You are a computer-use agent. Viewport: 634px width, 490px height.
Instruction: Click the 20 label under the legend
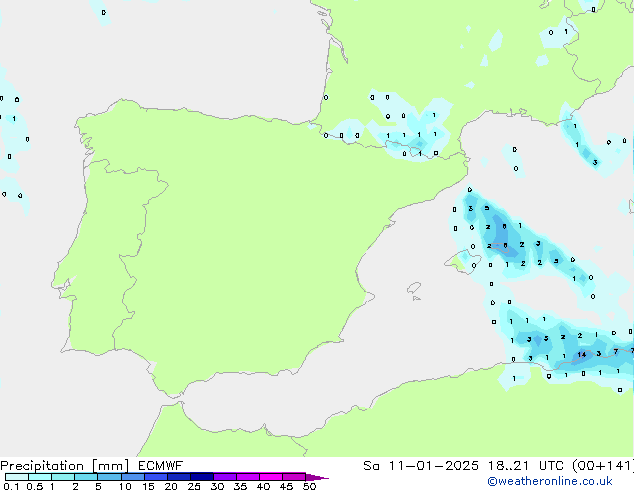point(170,486)
